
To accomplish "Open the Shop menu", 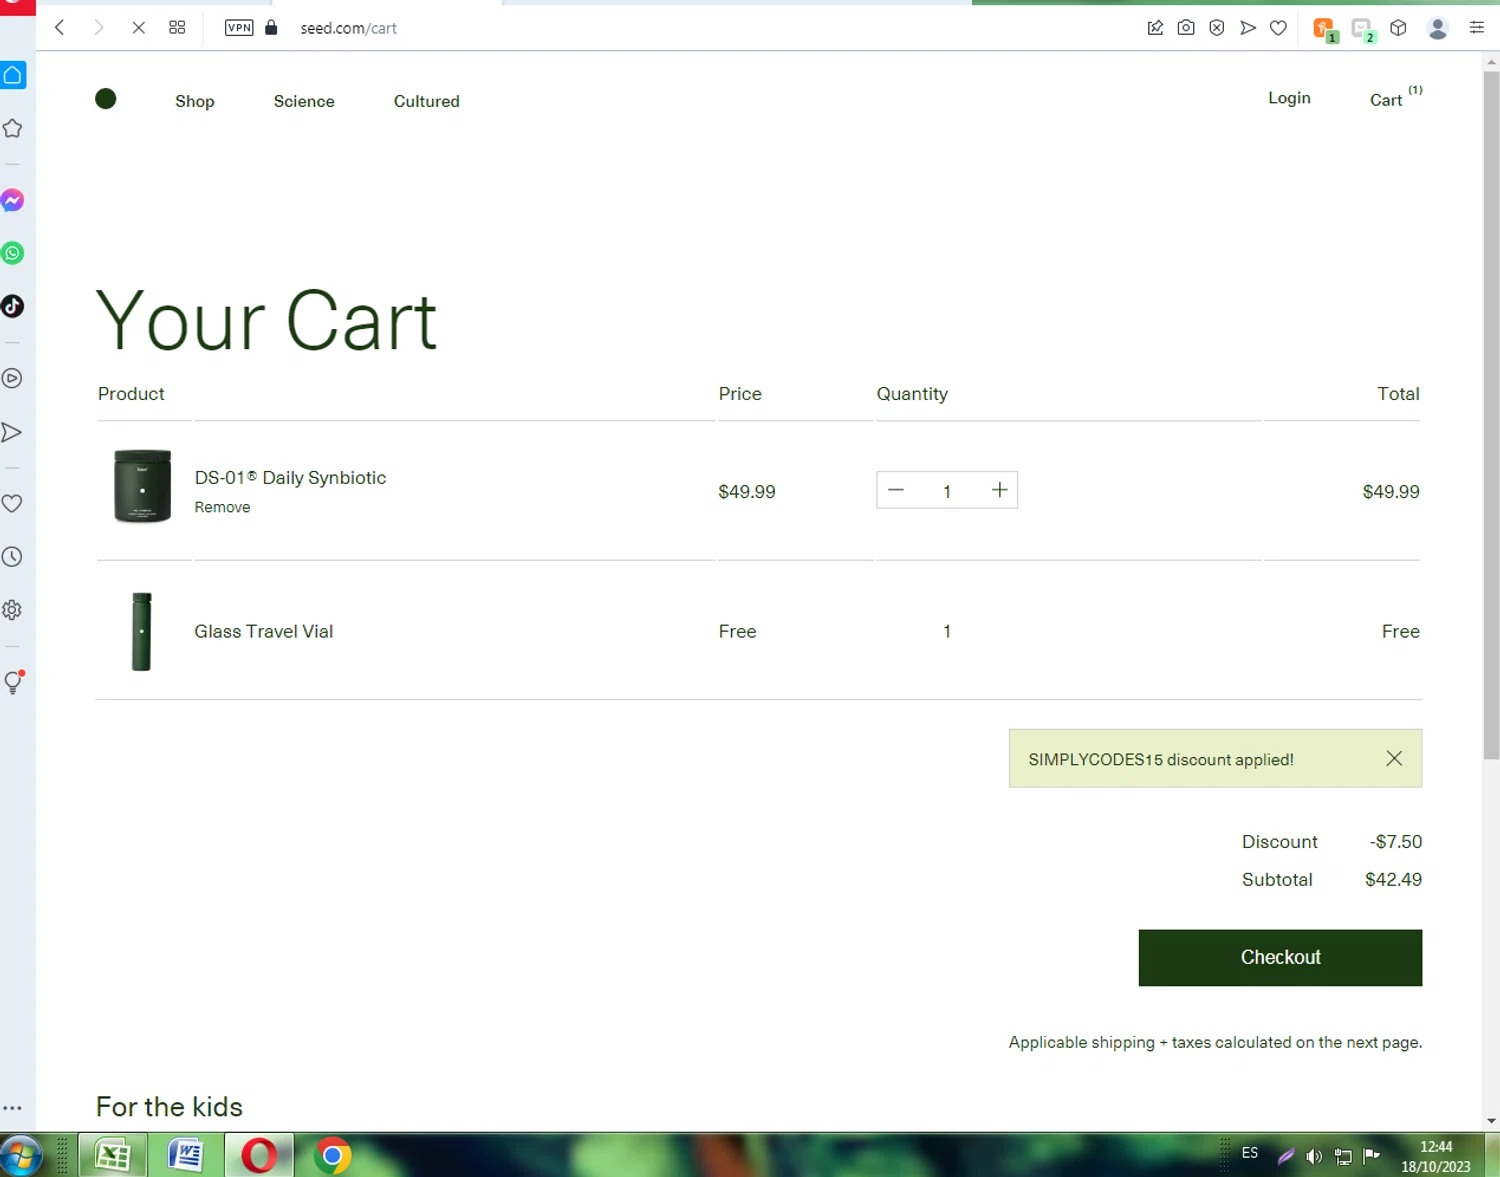I will coord(195,101).
